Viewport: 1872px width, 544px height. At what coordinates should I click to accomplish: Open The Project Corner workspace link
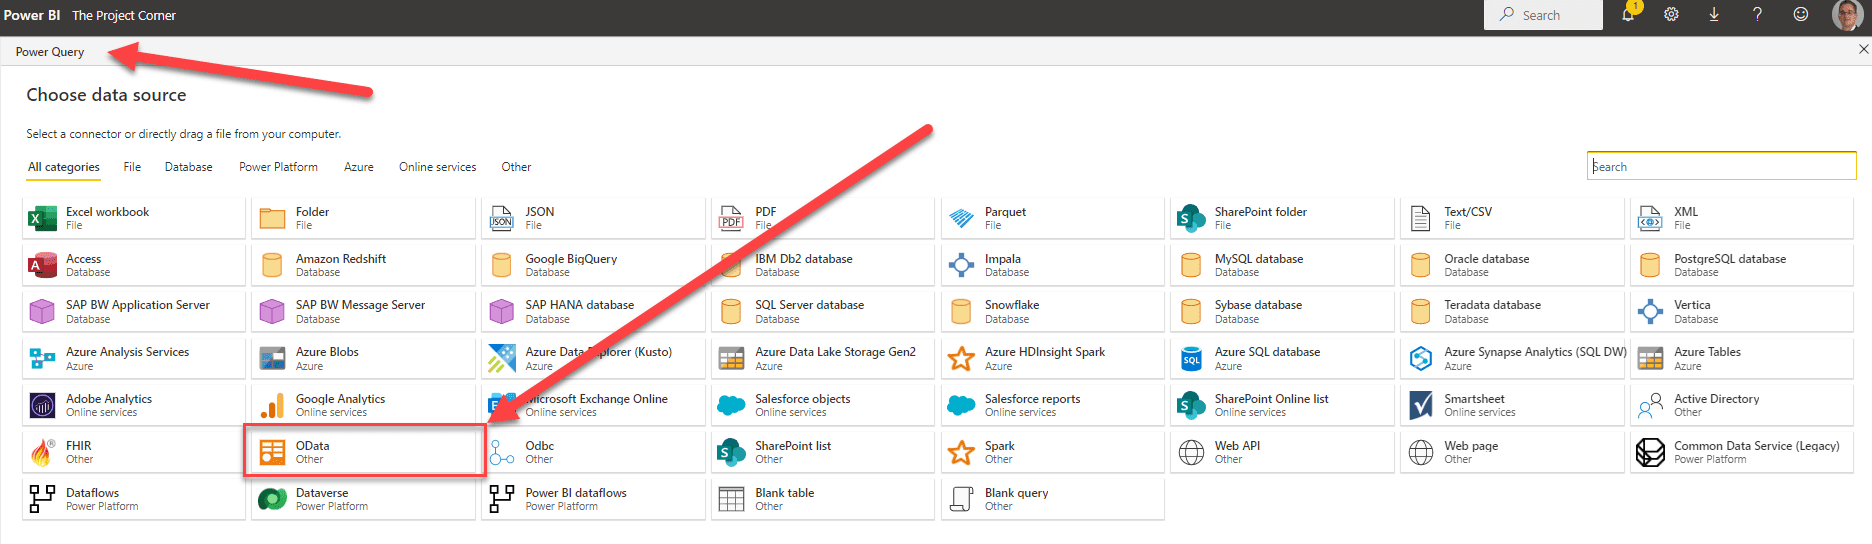tap(124, 15)
